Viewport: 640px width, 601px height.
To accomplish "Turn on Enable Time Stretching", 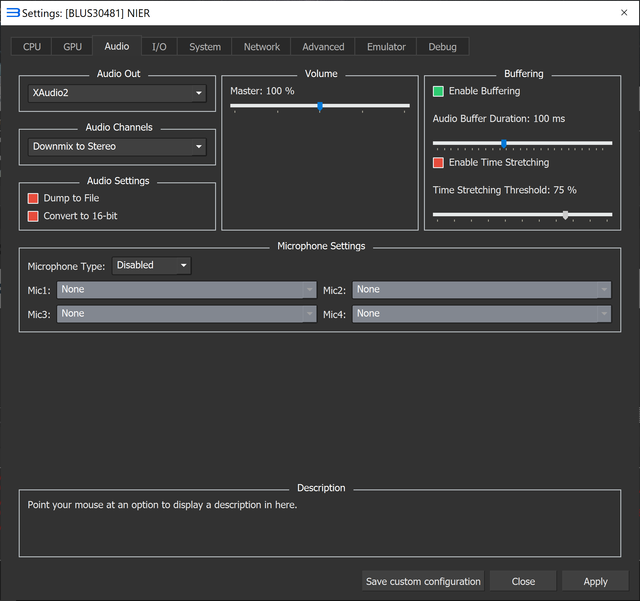I will tap(438, 162).
